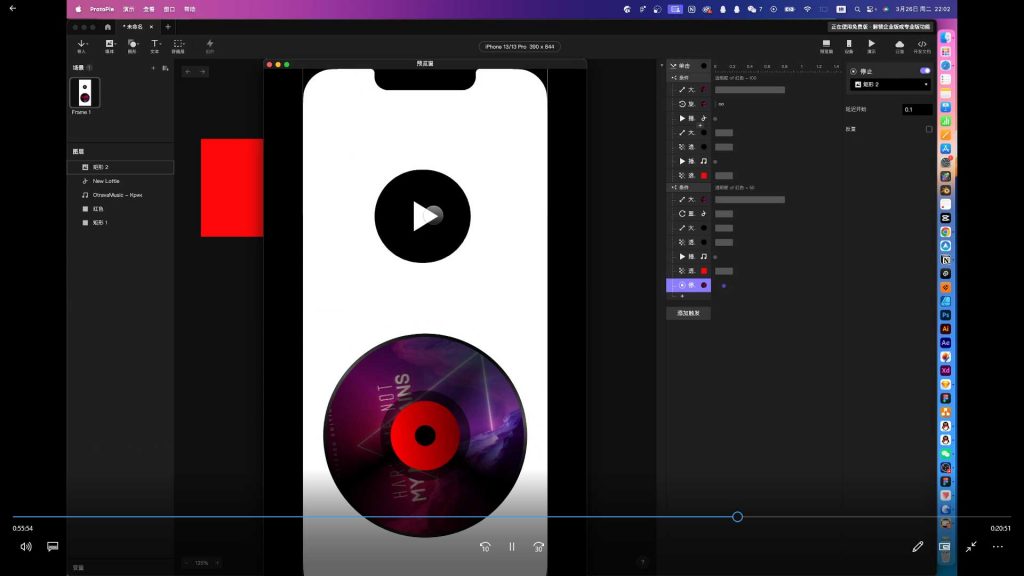Image resolution: width=1024 pixels, height=576 pixels.
Task: Click the pencil edit icon in video player
Action: click(x=918, y=547)
